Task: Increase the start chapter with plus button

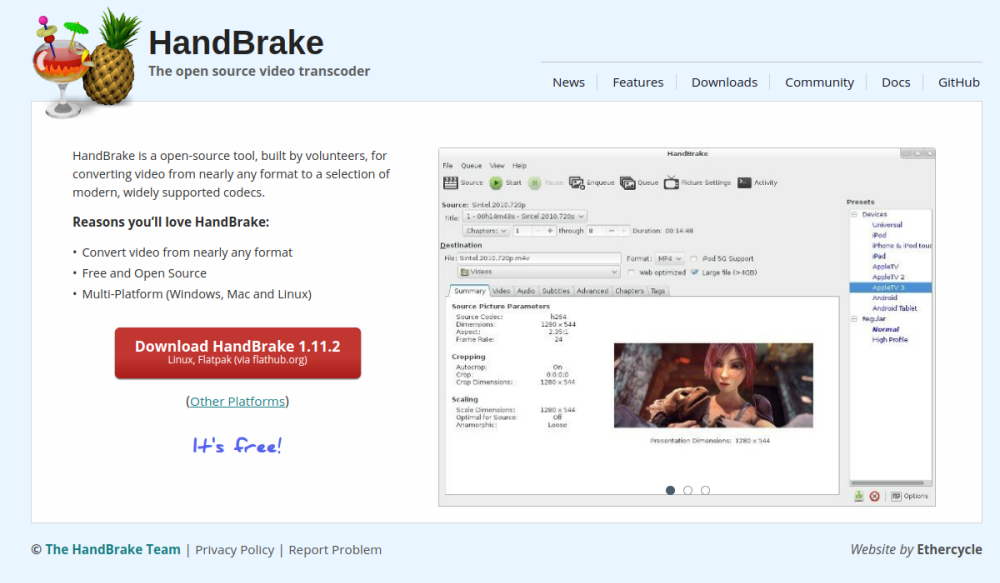Action: (x=550, y=231)
